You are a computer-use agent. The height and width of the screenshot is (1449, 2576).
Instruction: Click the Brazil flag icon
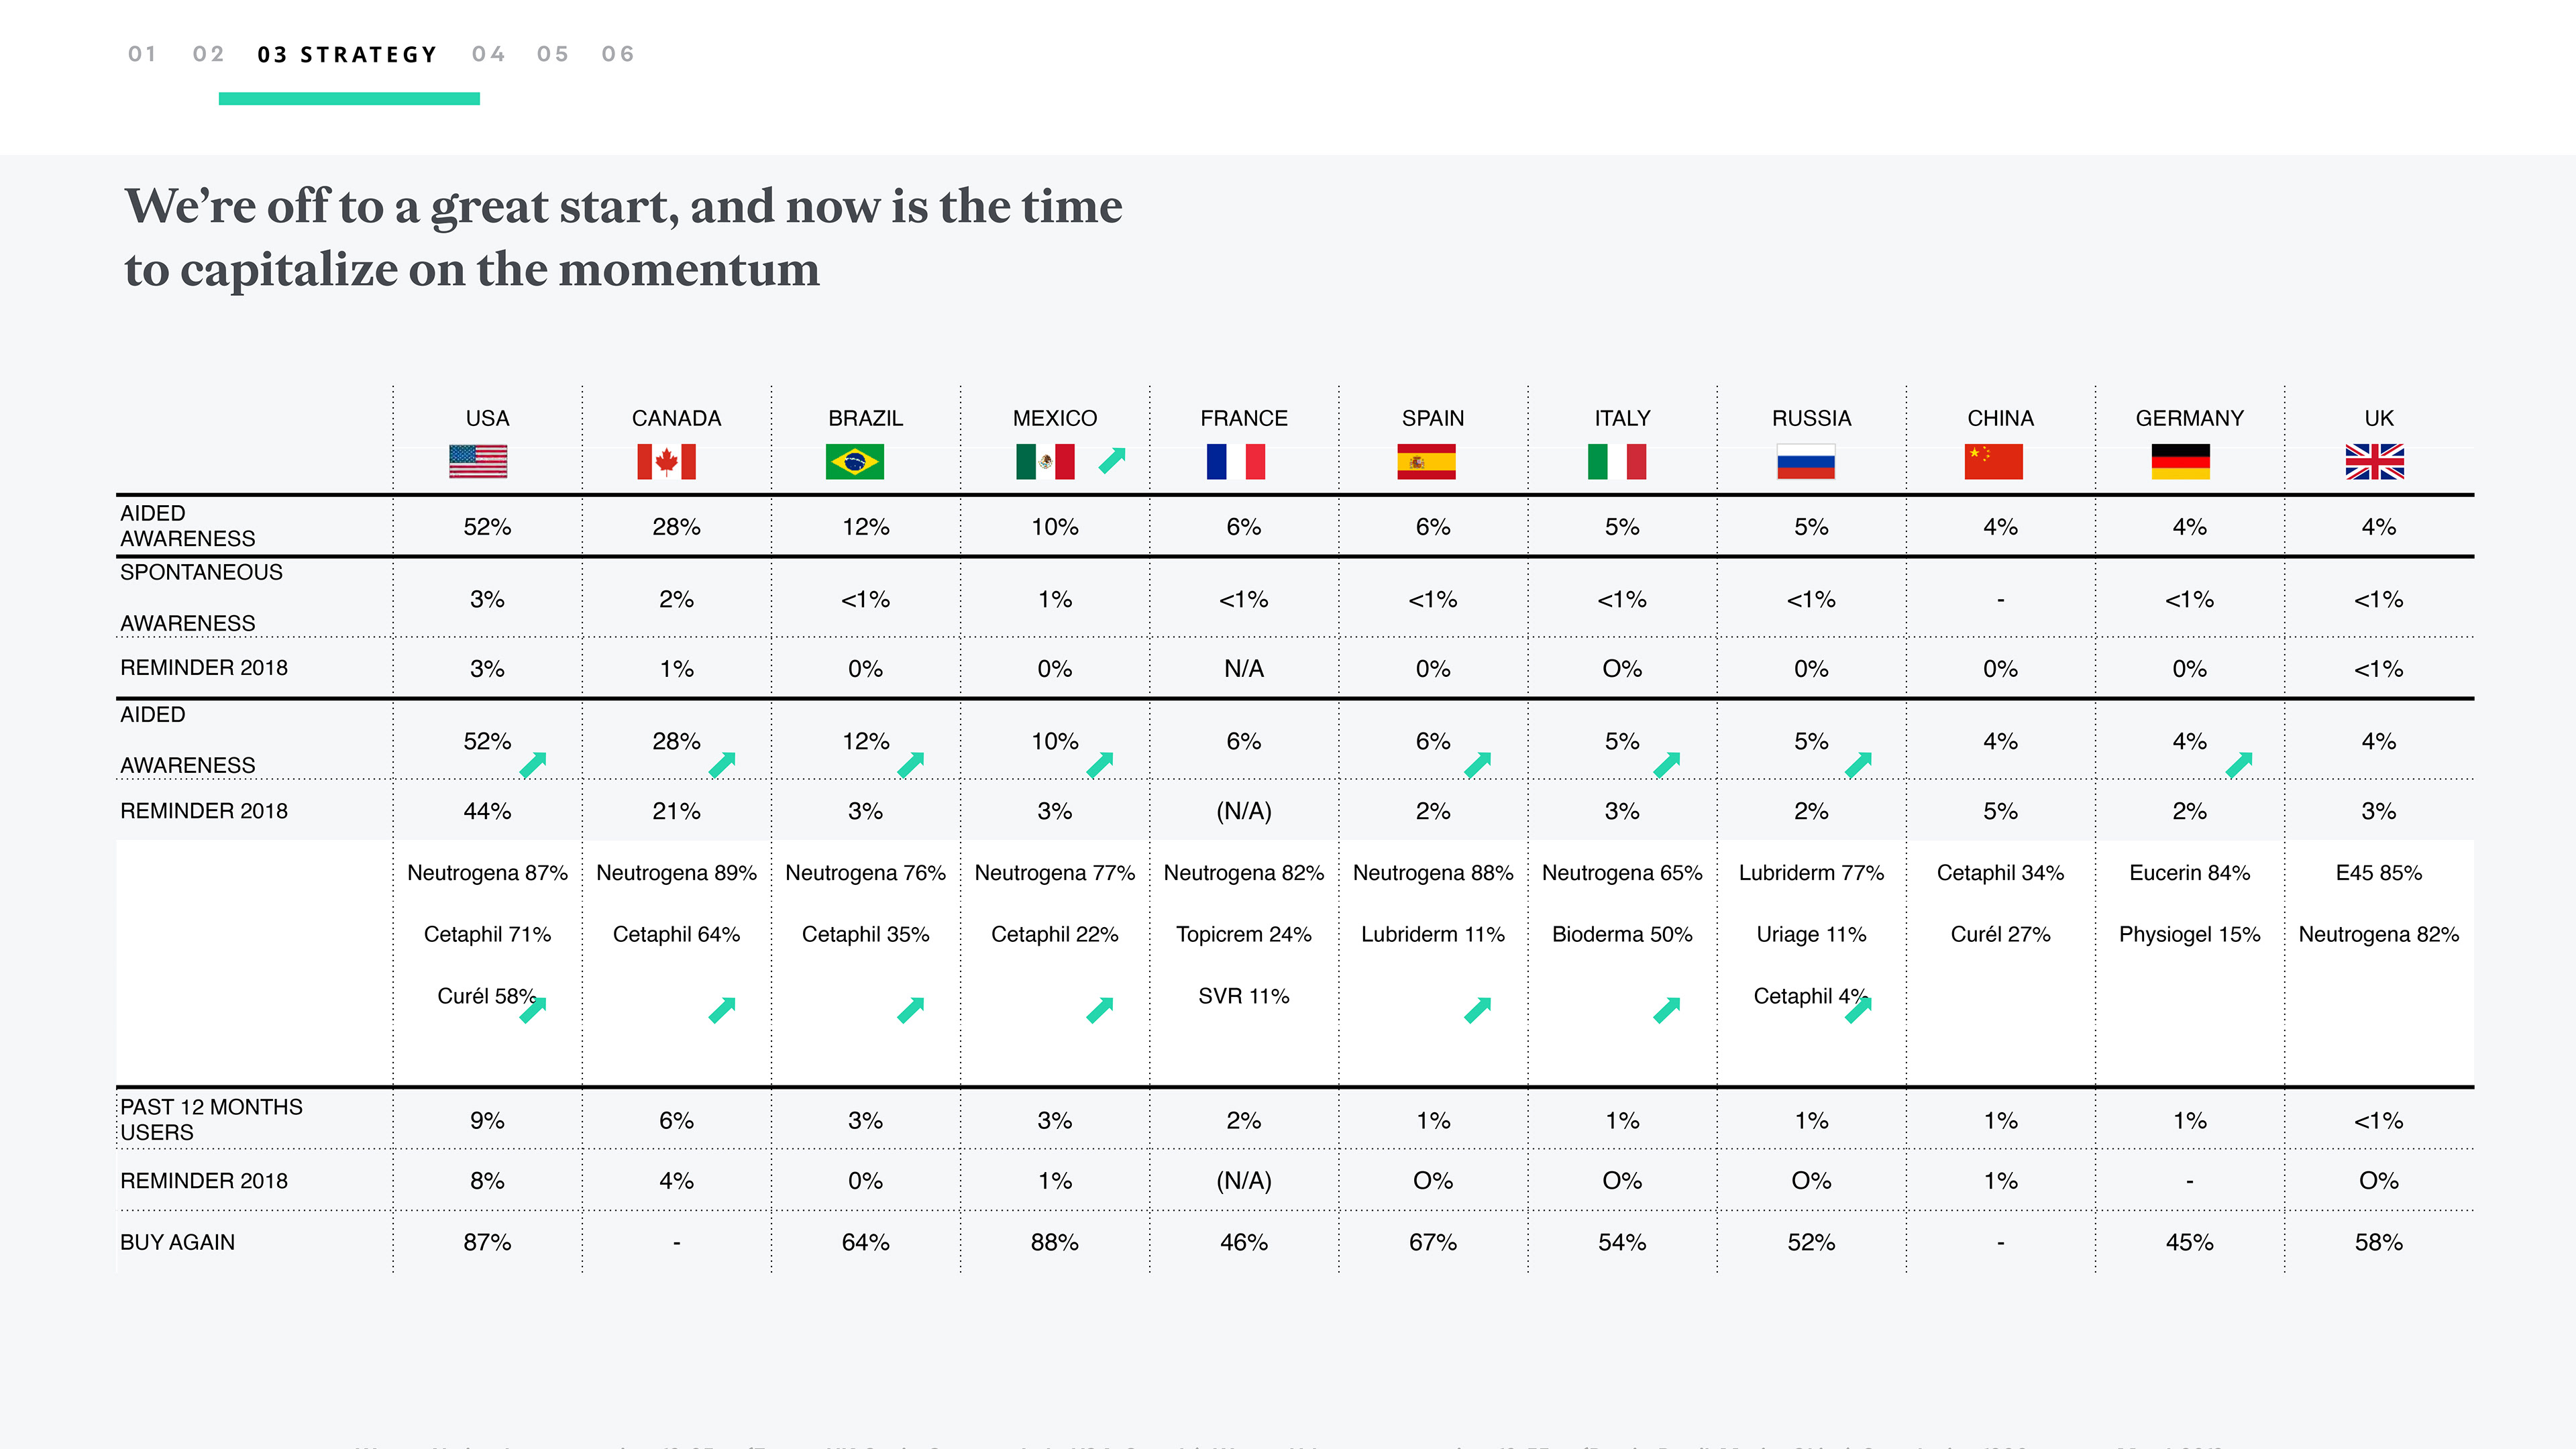(855, 462)
